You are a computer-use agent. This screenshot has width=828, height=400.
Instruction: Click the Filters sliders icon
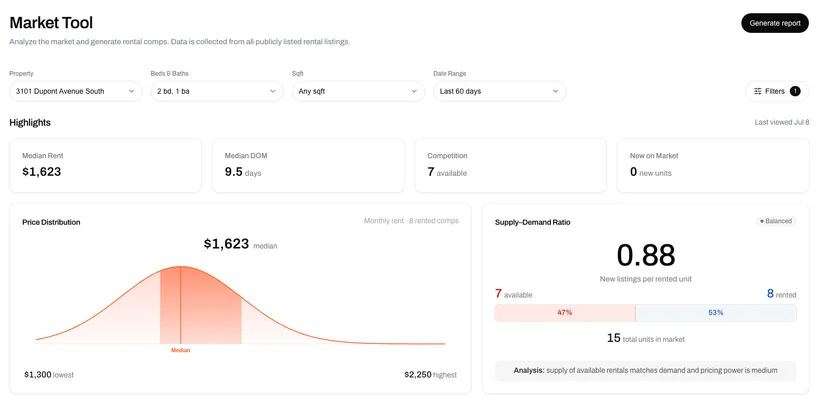758,91
